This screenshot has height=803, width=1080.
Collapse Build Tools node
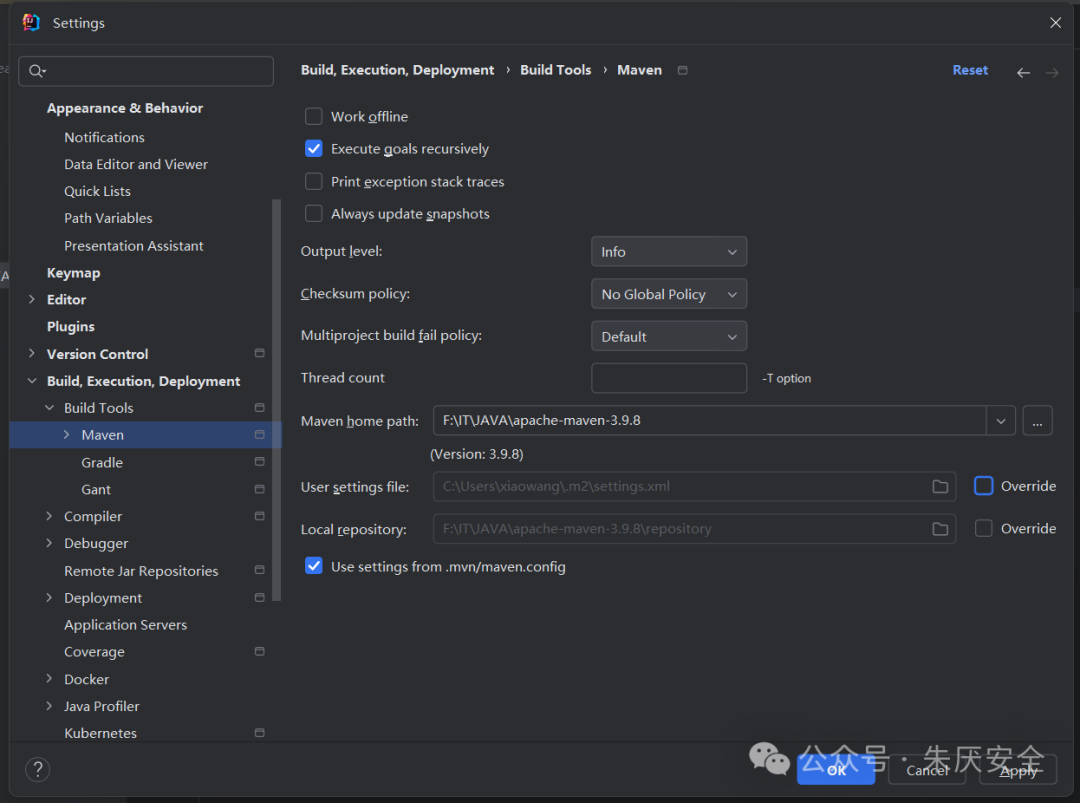tap(49, 408)
